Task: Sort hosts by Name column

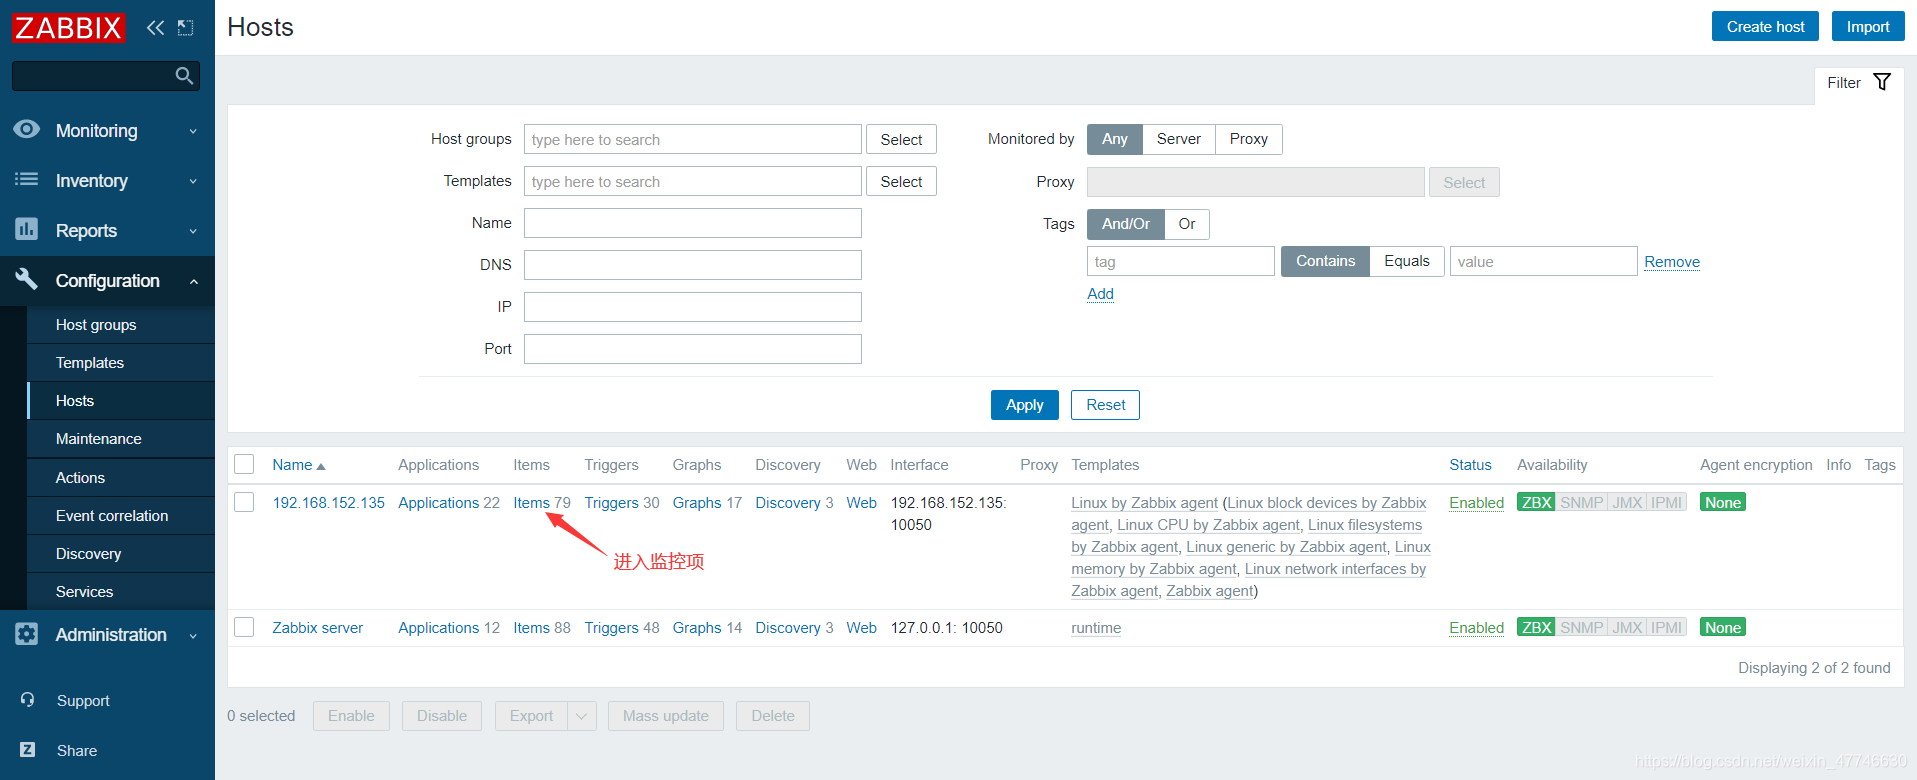Action: point(298,465)
